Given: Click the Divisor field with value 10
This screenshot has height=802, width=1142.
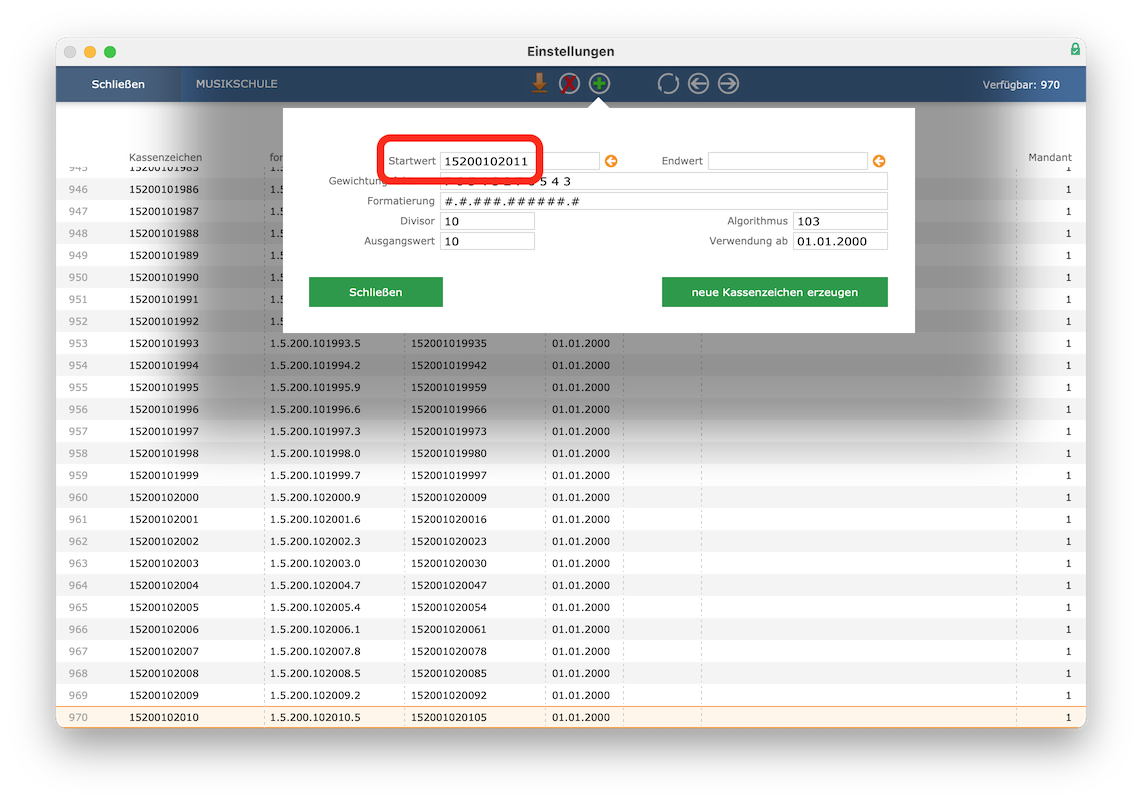Looking at the screenshot, I should [487, 221].
